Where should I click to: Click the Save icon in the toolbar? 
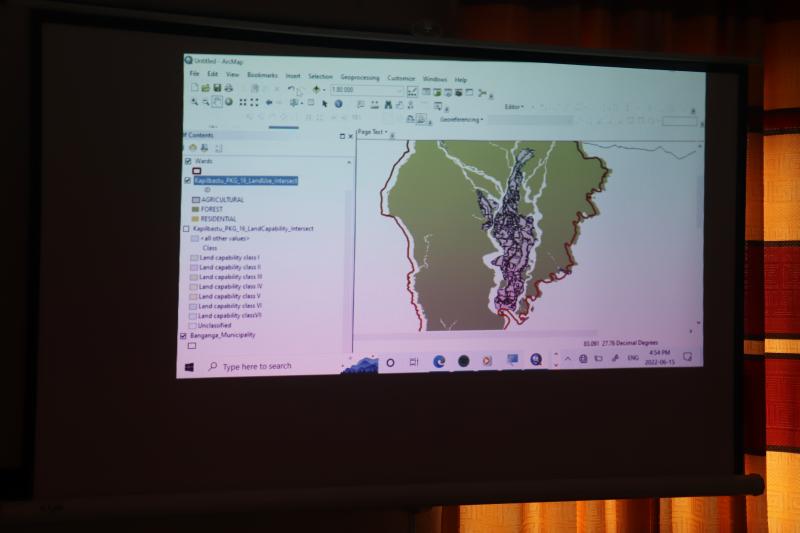pyautogui.click(x=217, y=89)
